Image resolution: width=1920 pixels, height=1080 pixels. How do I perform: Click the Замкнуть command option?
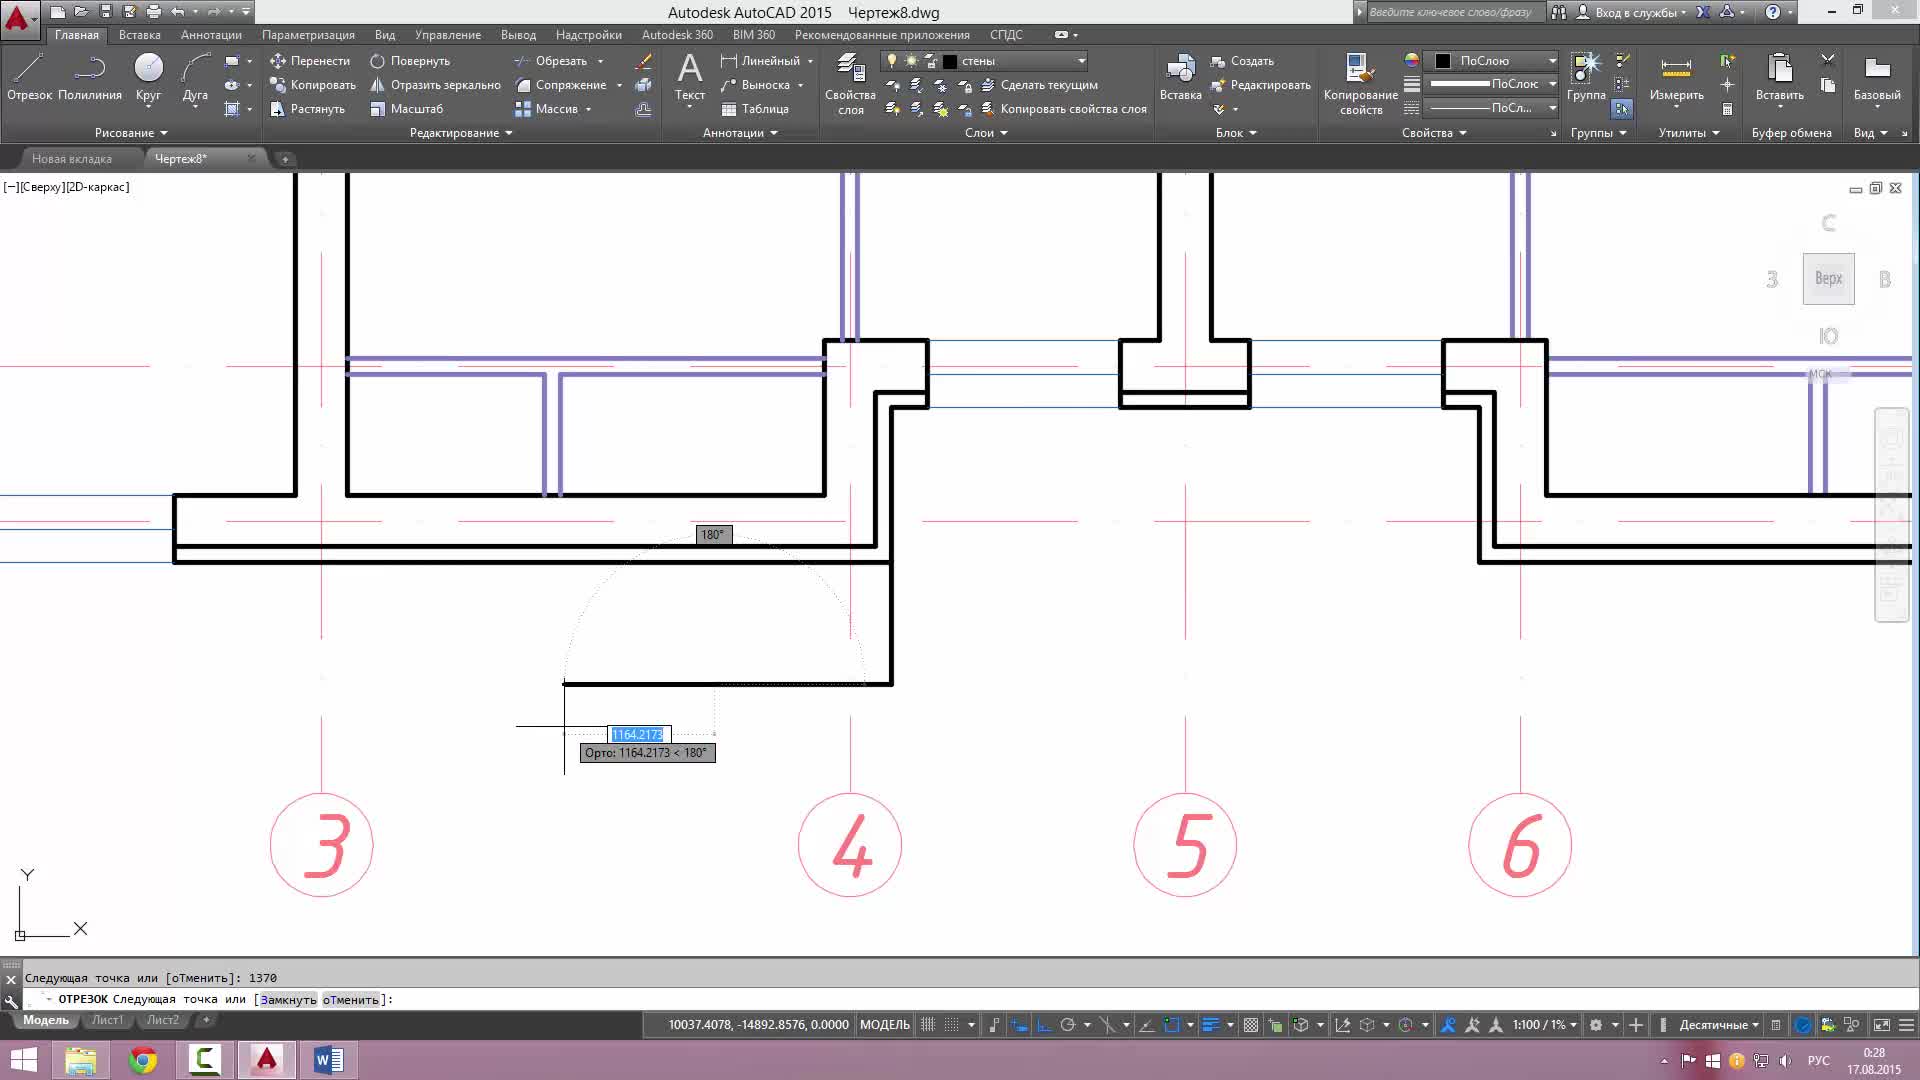(x=288, y=1000)
